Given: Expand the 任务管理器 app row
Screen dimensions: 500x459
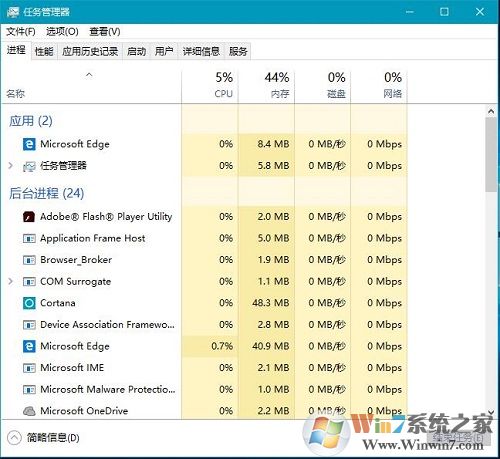Looking at the screenshot, I should tap(11, 166).
